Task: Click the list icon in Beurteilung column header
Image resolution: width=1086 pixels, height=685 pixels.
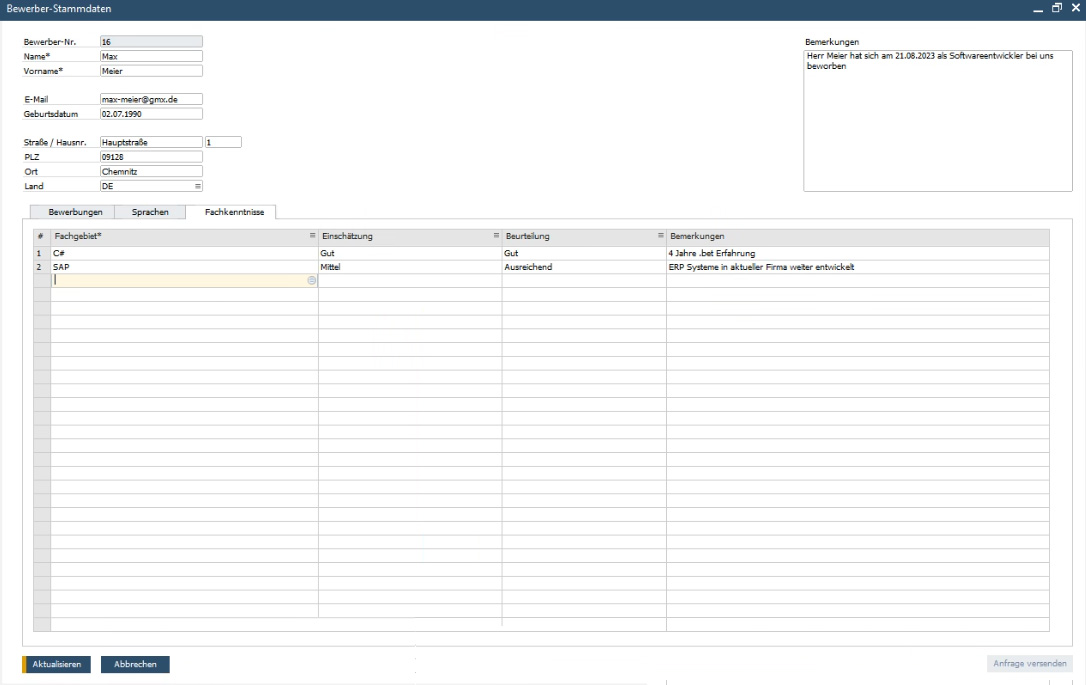Action: click(x=660, y=235)
